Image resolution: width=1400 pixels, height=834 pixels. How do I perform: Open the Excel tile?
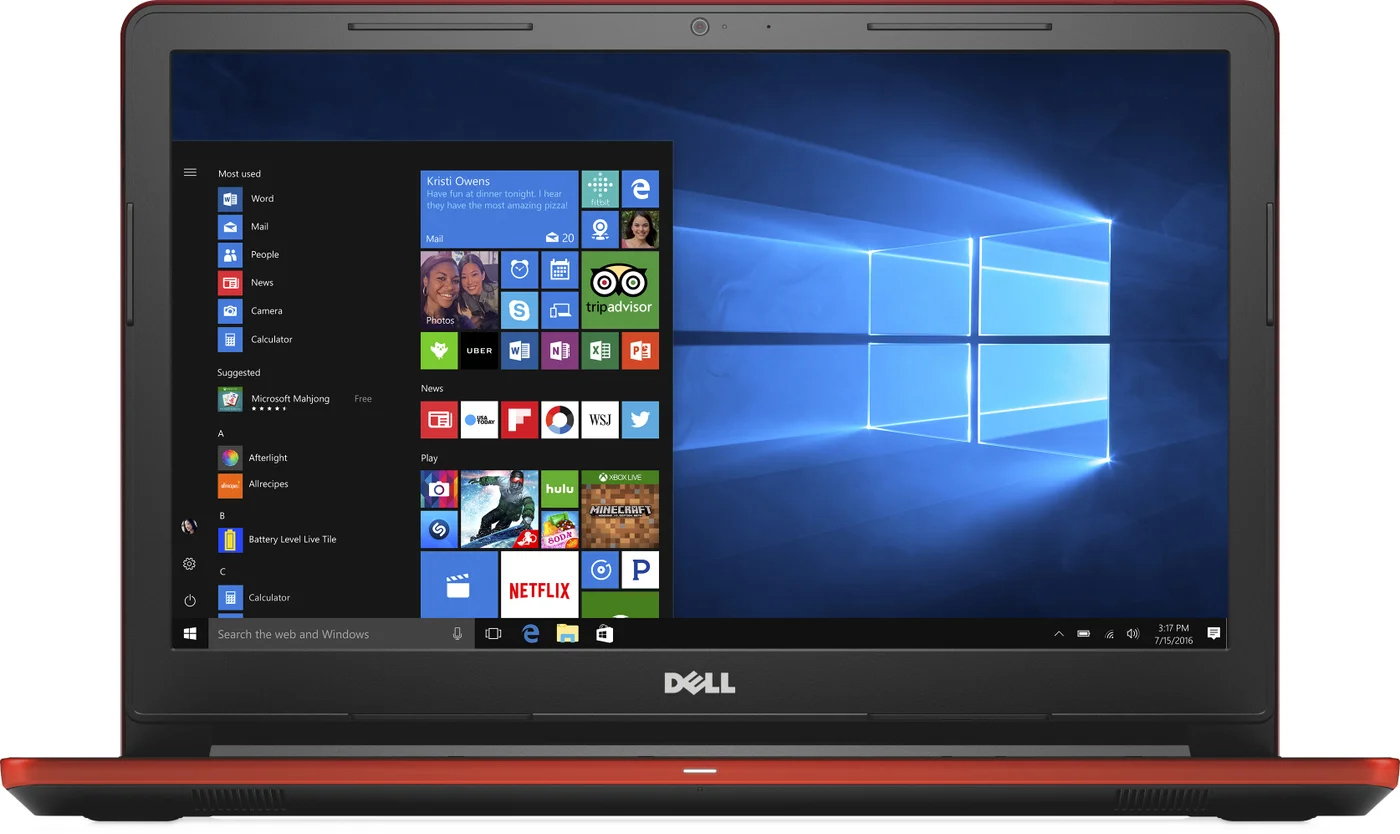tap(600, 350)
